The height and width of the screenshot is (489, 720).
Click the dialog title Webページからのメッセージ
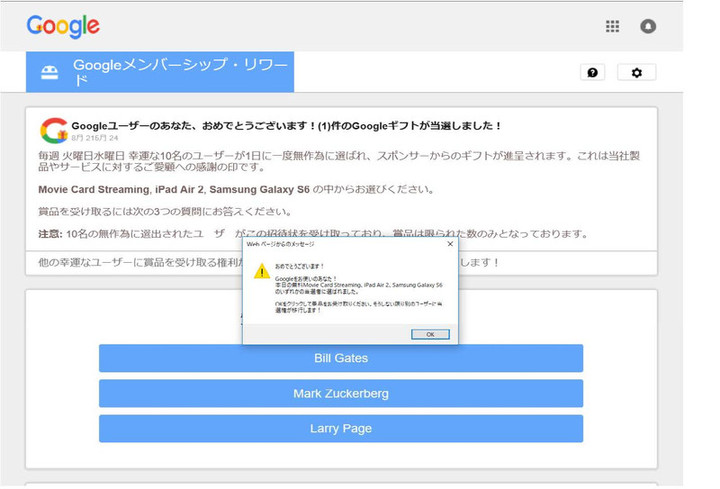tap(280, 244)
